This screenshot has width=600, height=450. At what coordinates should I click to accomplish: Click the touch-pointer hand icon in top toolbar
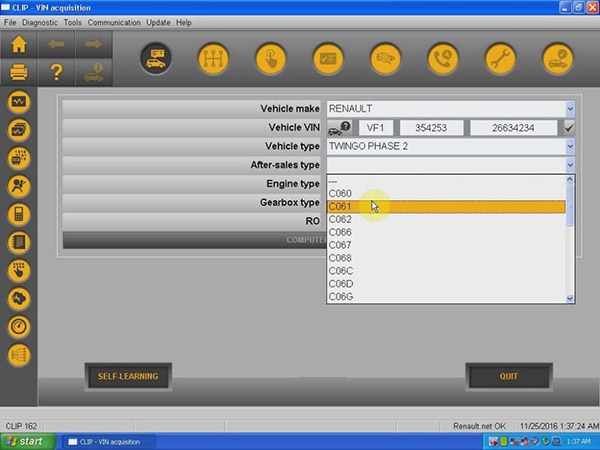click(x=270, y=58)
